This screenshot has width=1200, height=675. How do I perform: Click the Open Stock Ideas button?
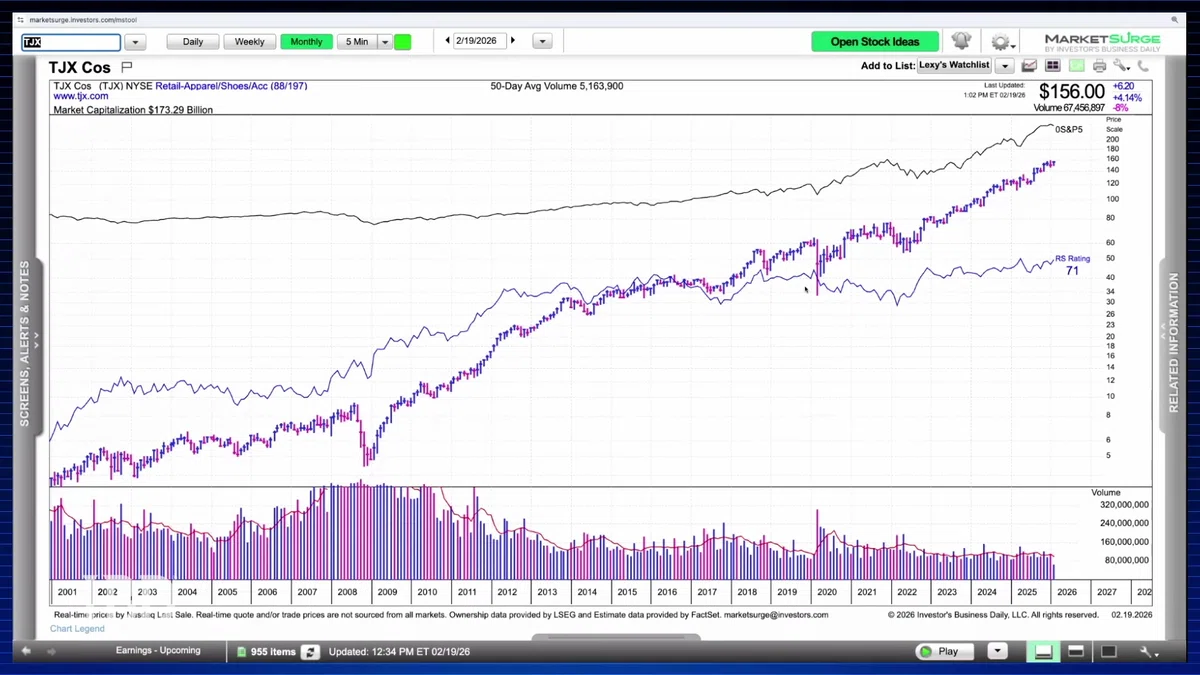[x=875, y=42]
